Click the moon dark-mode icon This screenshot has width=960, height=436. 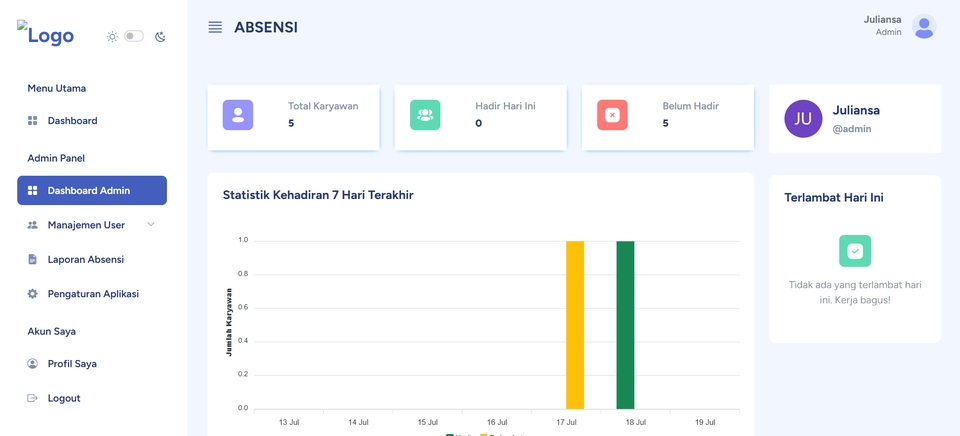[x=160, y=37]
